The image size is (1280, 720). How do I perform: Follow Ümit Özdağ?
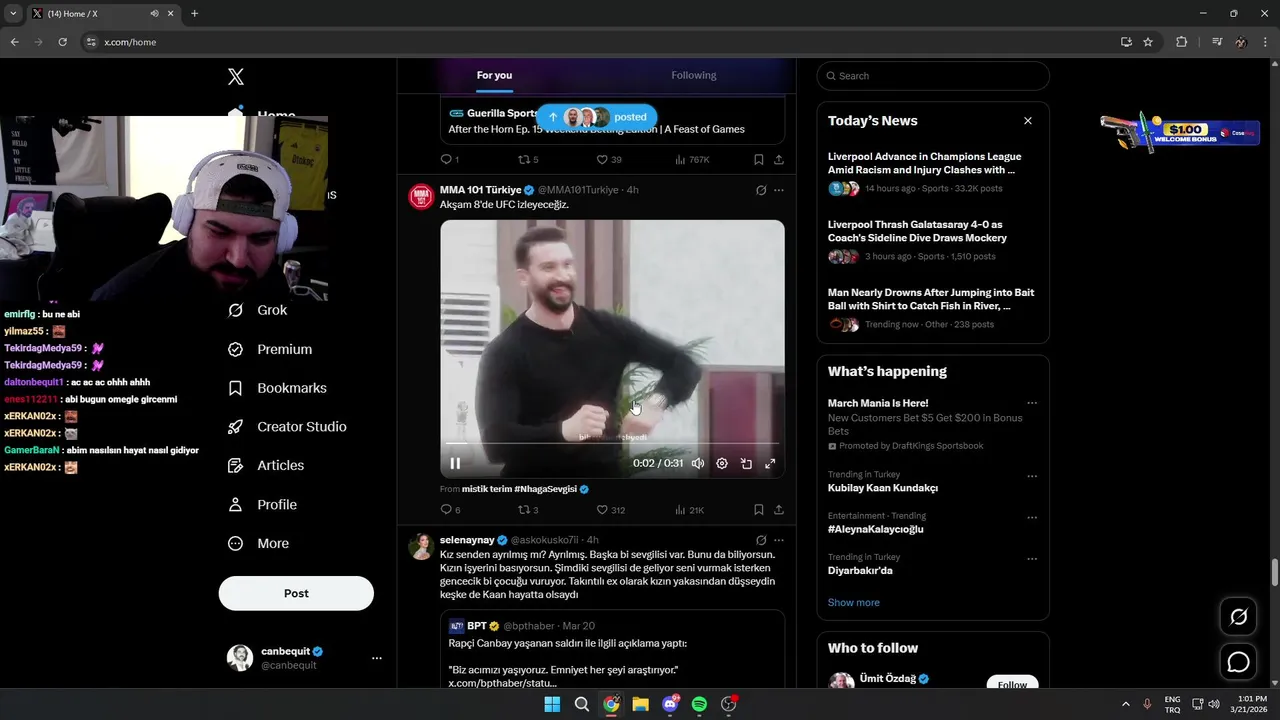pyautogui.click(x=1012, y=684)
